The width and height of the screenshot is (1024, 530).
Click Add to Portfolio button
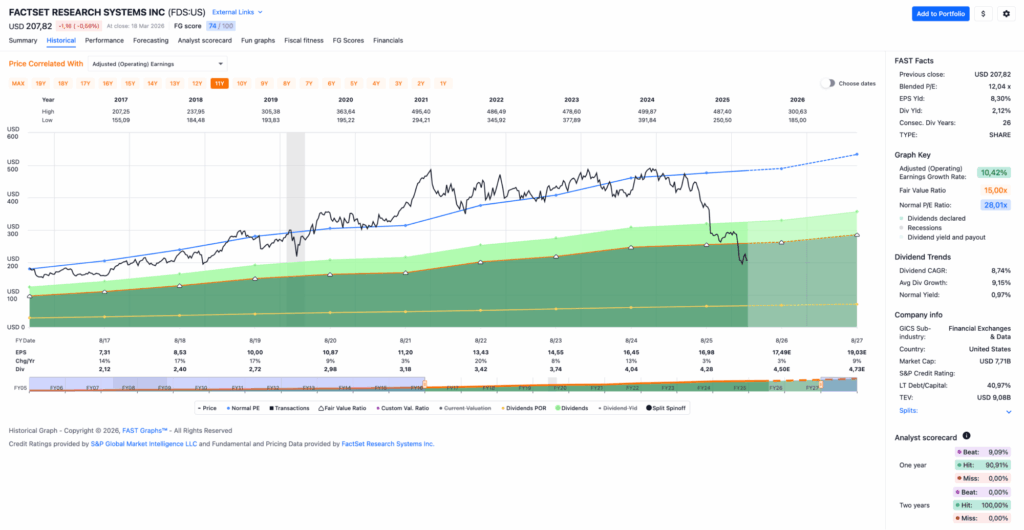940,14
